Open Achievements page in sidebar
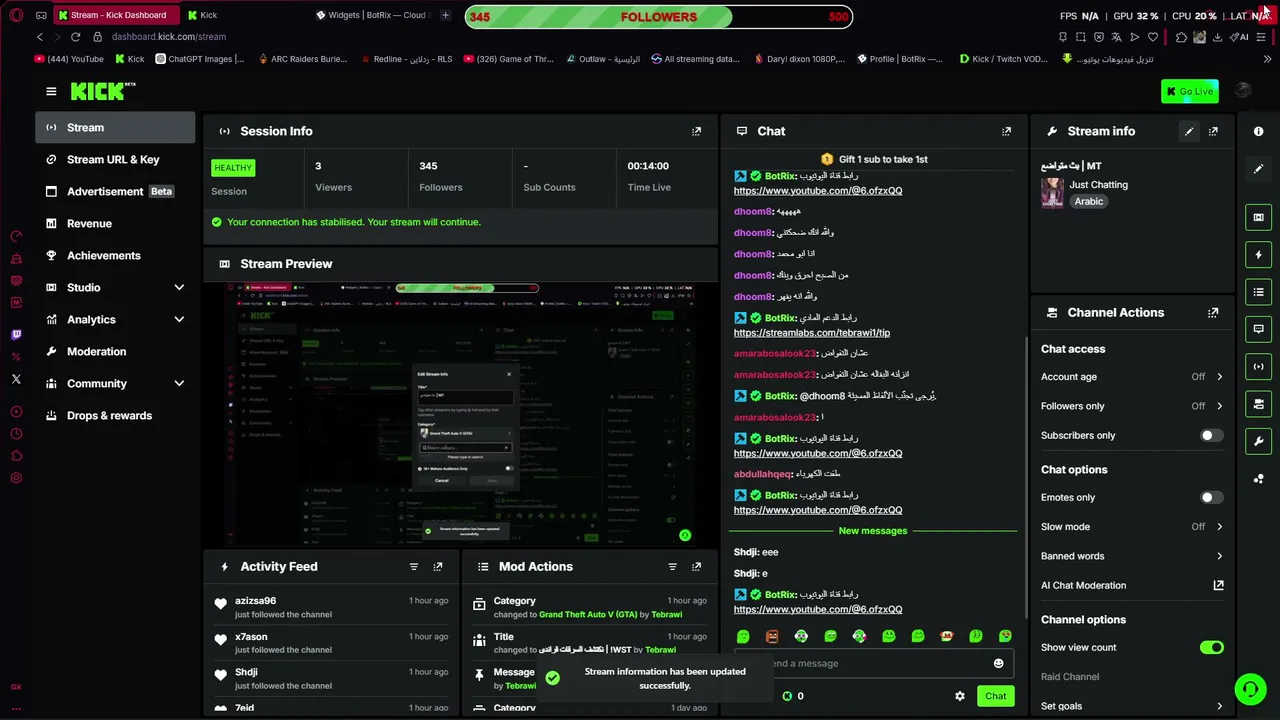Screen dimensions: 1280x720 (x=115, y=256)
